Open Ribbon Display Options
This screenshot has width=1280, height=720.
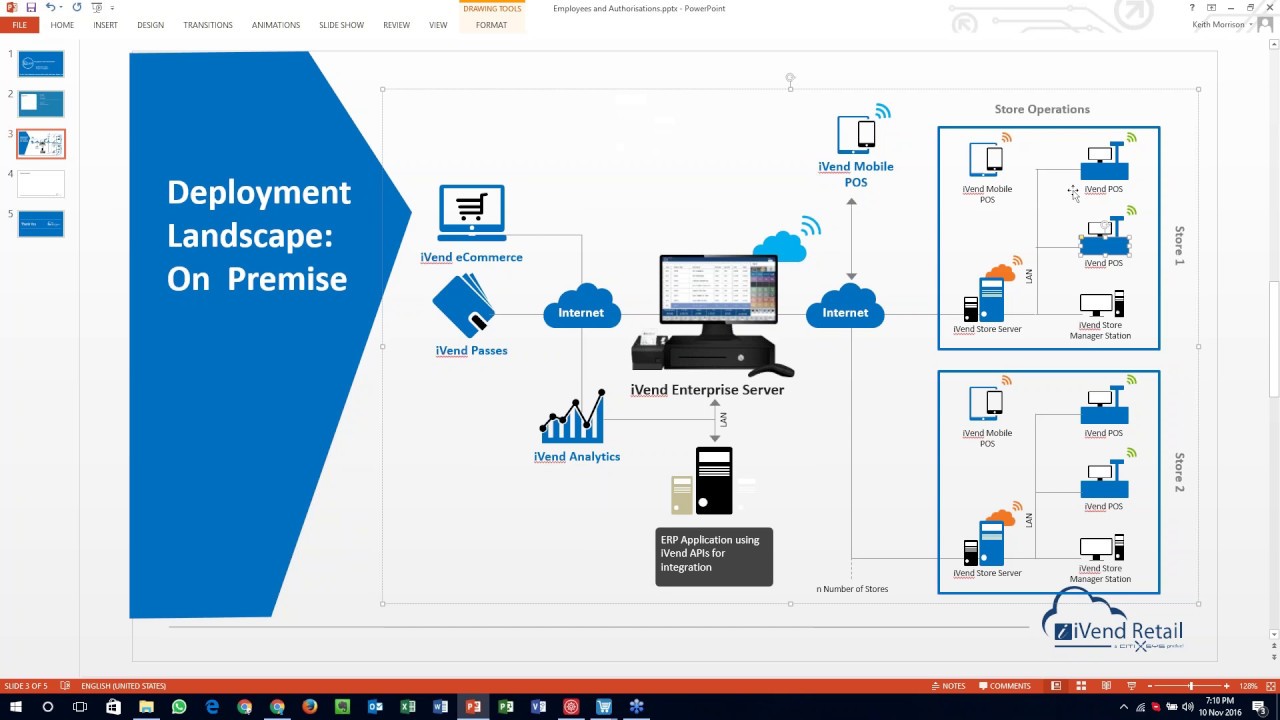click(x=1211, y=8)
